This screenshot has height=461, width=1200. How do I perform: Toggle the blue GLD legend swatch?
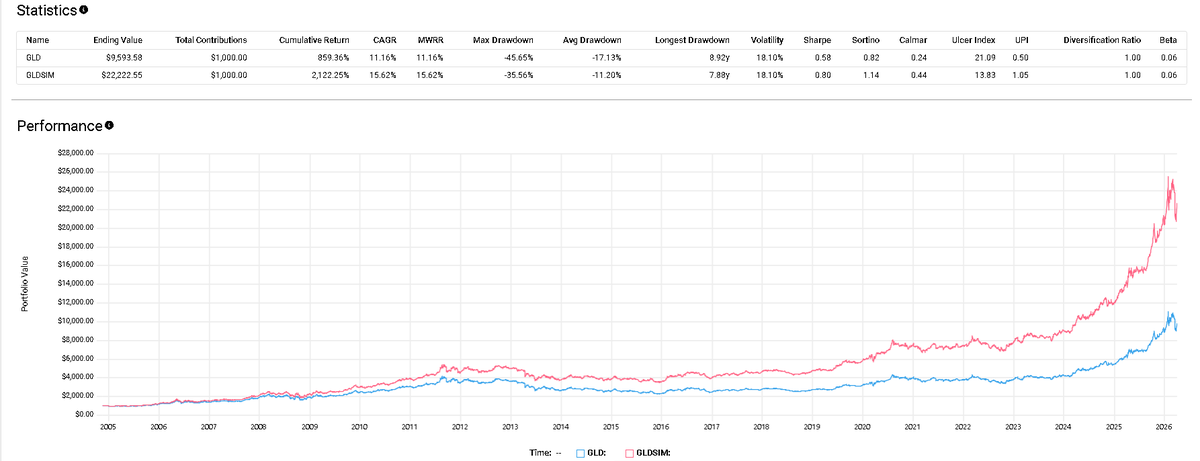pos(580,452)
